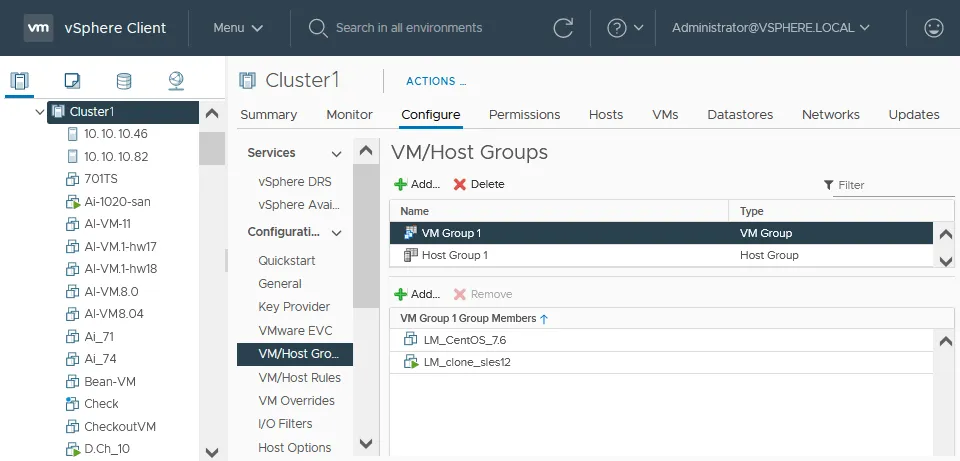This screenshot has width=960, height=461.
Task: Open the Hosts and Clusters inventory view icon
Action: [20, 81]
